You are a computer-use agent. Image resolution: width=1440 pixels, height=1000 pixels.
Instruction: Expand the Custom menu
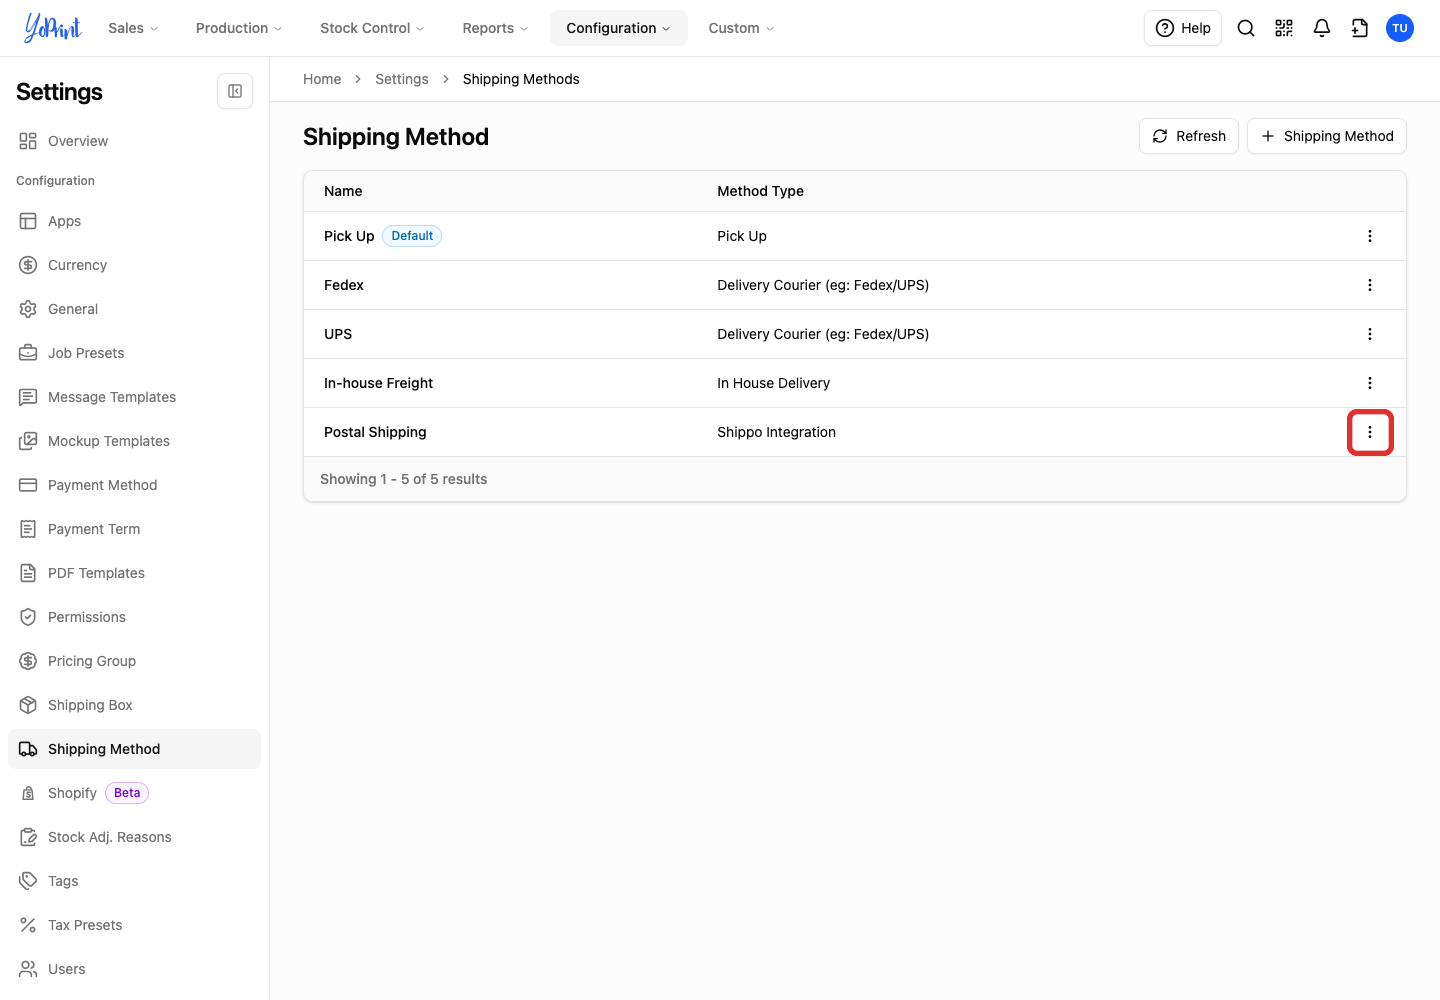point(741,28)
